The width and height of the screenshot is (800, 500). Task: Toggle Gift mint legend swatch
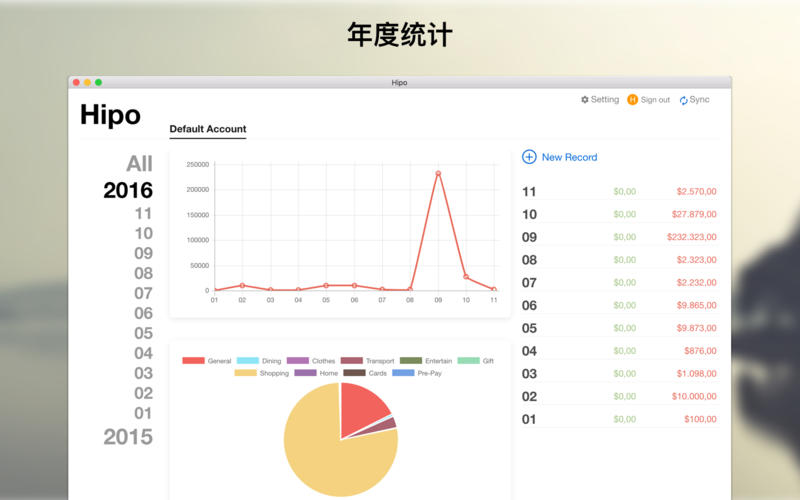469,361
